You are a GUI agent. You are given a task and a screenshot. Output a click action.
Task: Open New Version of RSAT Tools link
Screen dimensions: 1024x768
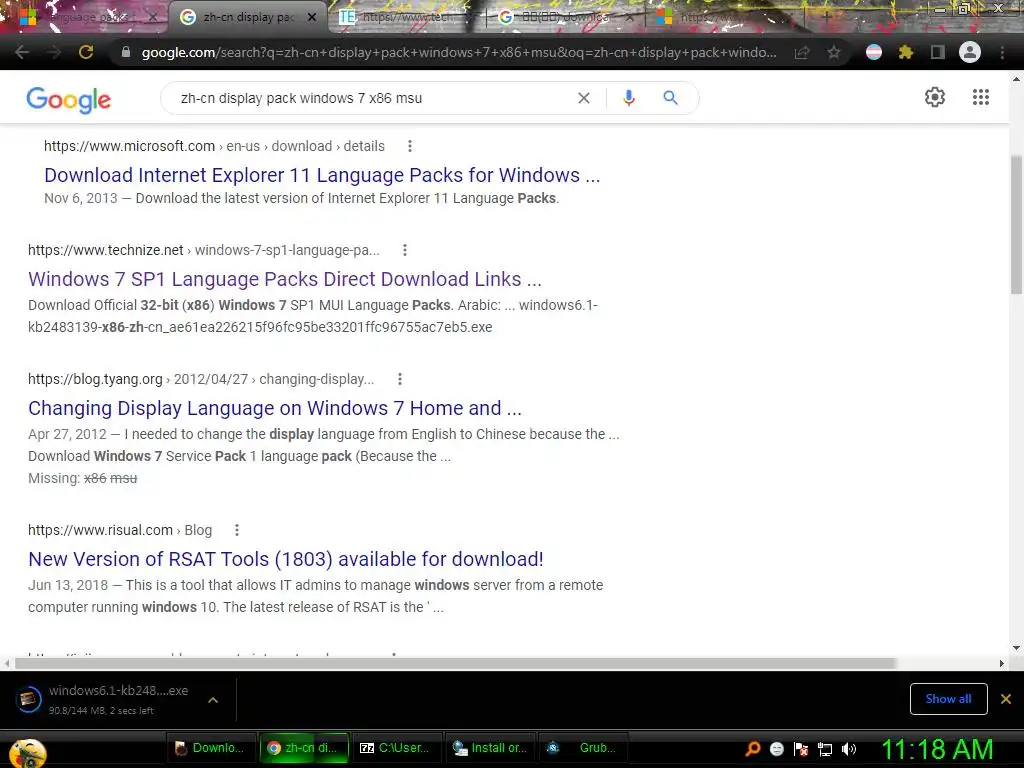[285, 559]
